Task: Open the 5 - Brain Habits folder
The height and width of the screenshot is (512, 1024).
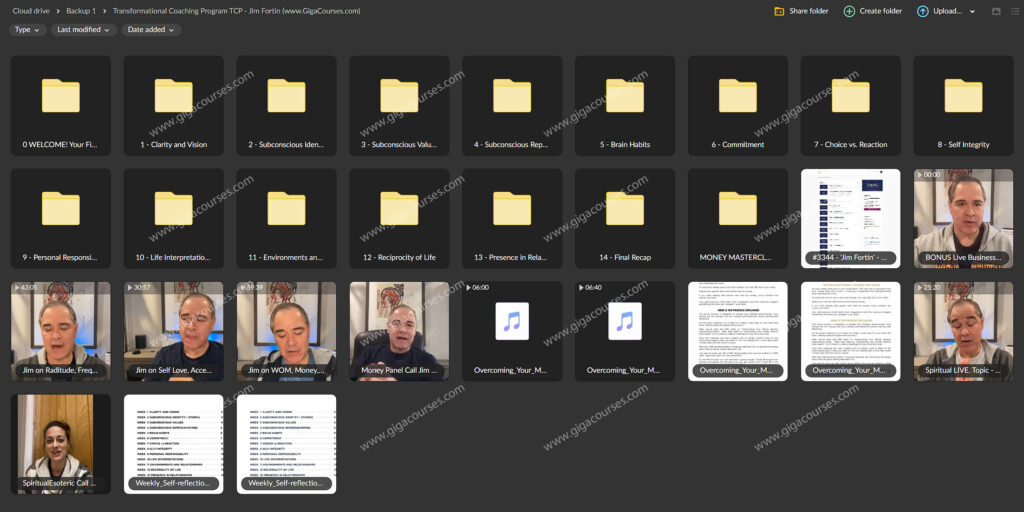Action: pos(625,105)
